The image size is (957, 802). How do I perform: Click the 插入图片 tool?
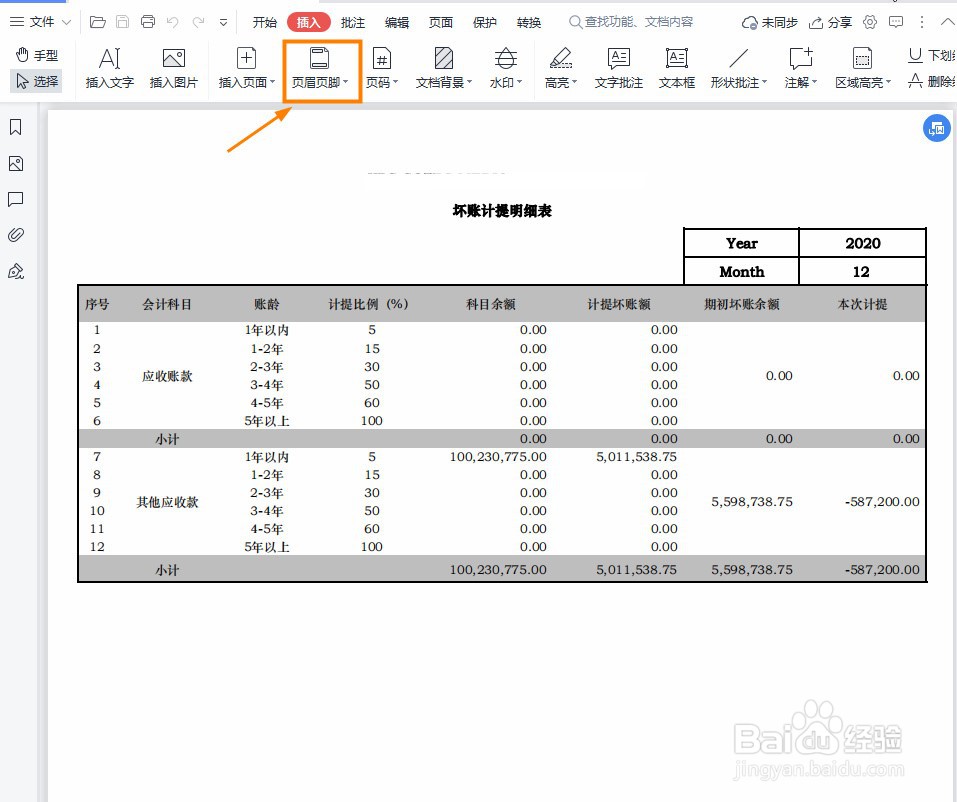tap(174, 68)
